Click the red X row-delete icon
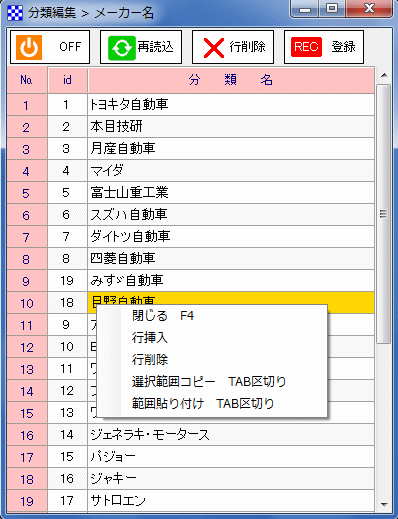 click(x=214, y=48)
